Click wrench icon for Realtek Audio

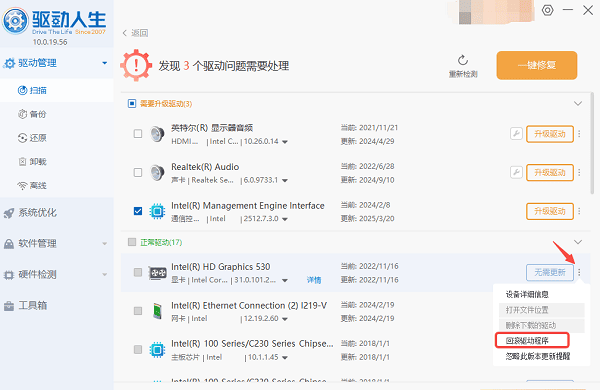pyautogui.click(x=516, y=172)
